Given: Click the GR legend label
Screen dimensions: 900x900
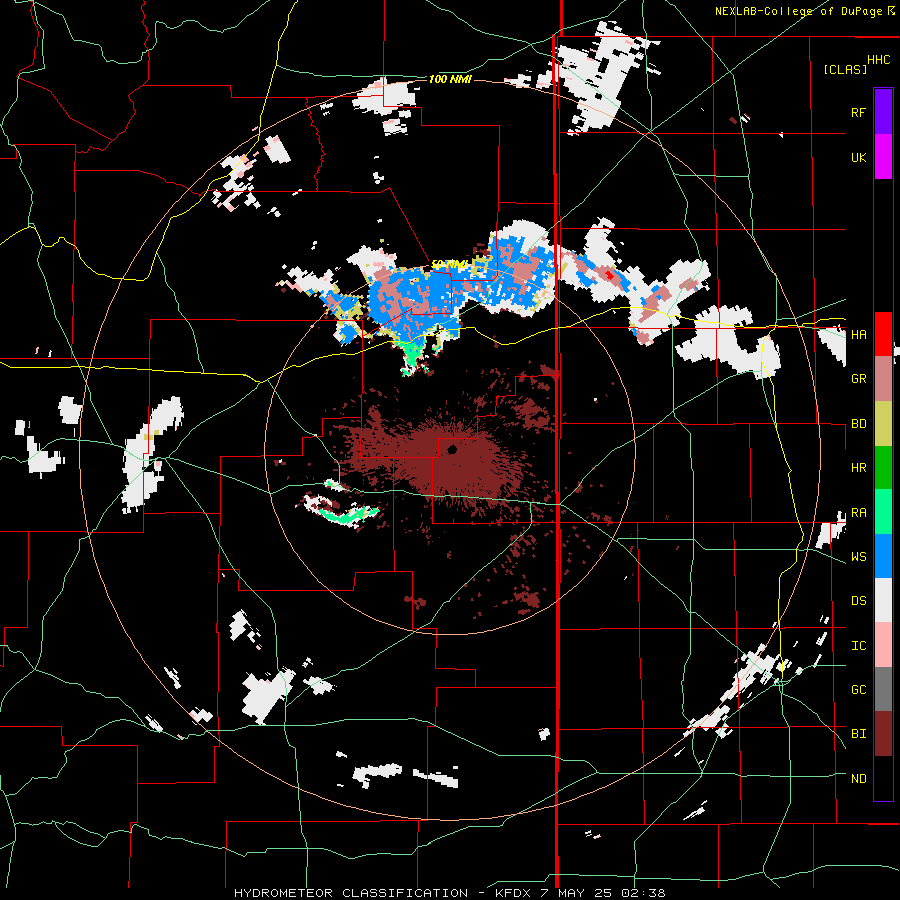Looking at the screenshot, I should (x=858, y=379).
